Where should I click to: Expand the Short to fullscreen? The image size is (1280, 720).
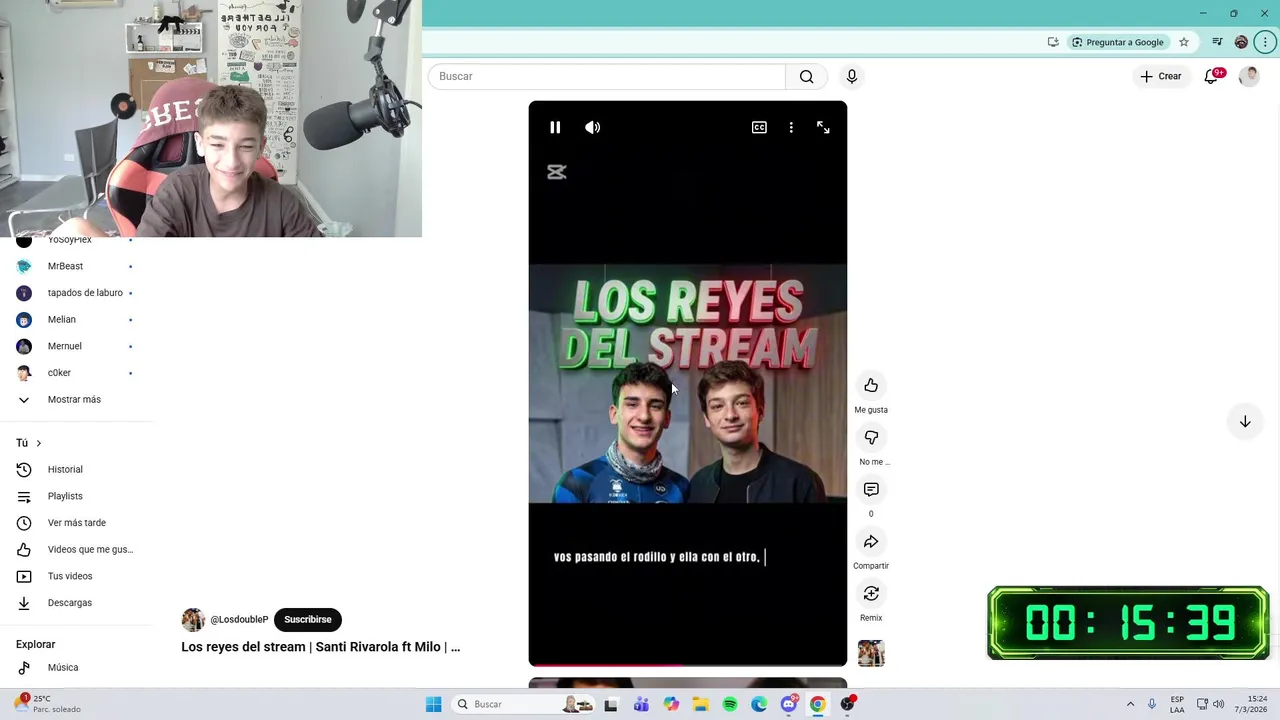click(x=823, y=127)
